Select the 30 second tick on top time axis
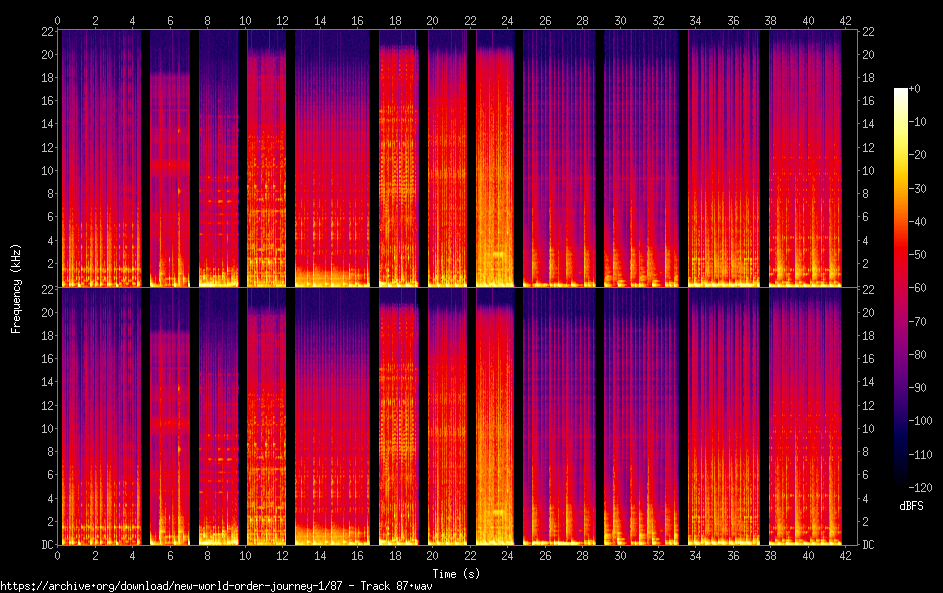The image size is (943, 593). click(x=619, y=20)
